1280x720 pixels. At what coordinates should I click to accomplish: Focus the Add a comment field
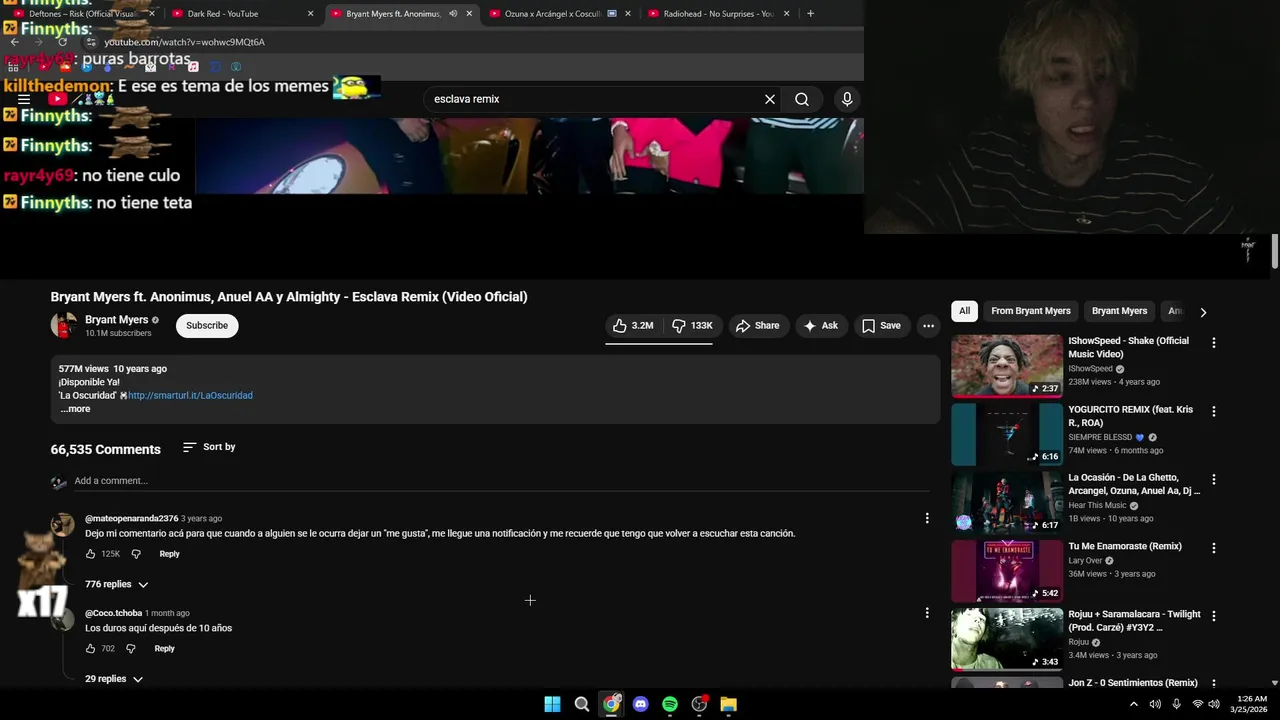(x=502, y=481)
